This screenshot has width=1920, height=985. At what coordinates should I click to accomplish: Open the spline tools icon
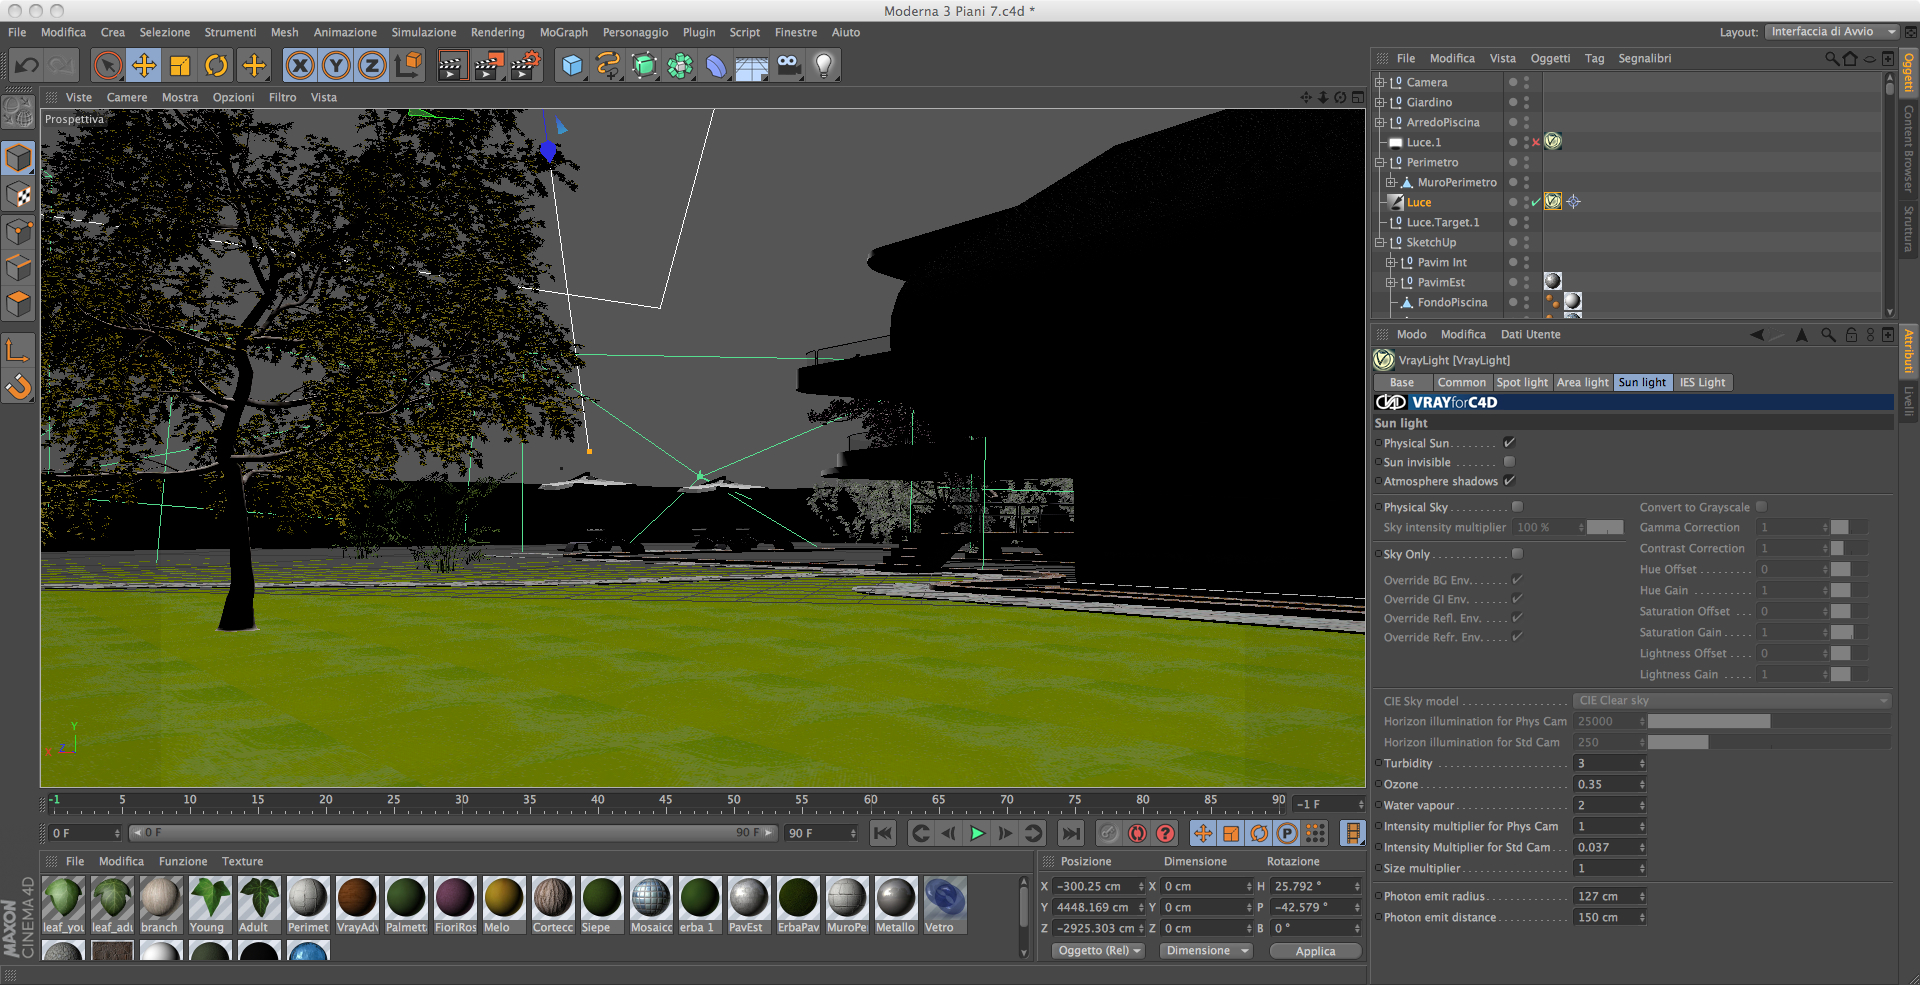608,66
